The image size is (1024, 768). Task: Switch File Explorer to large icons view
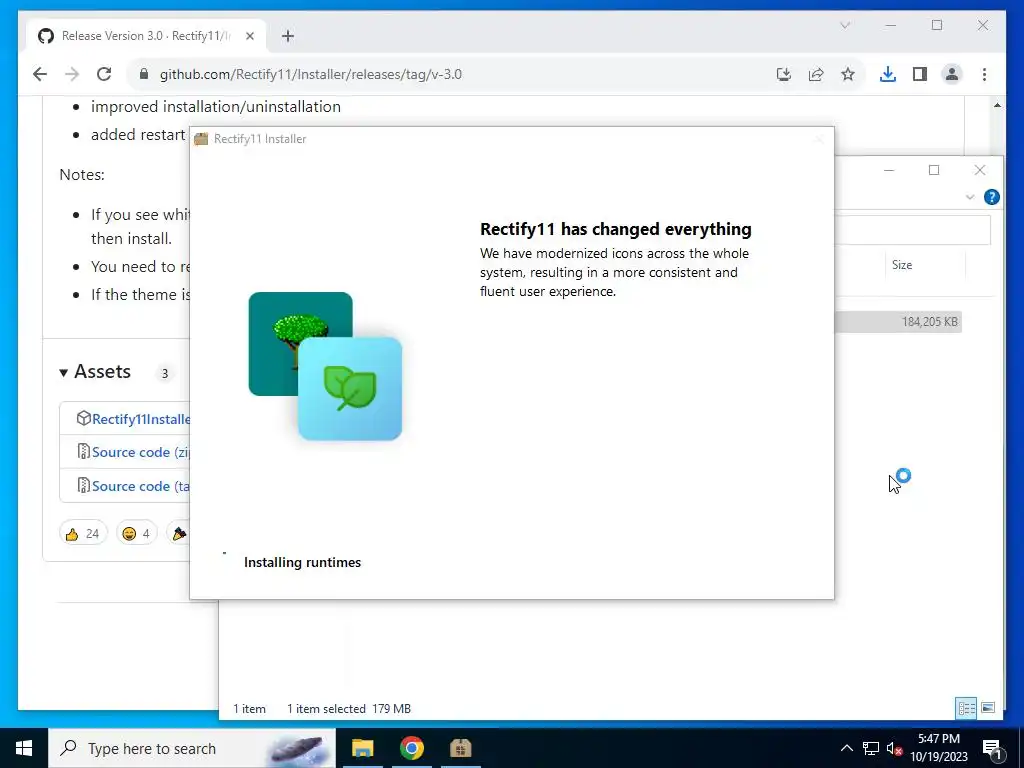(988, 708)
